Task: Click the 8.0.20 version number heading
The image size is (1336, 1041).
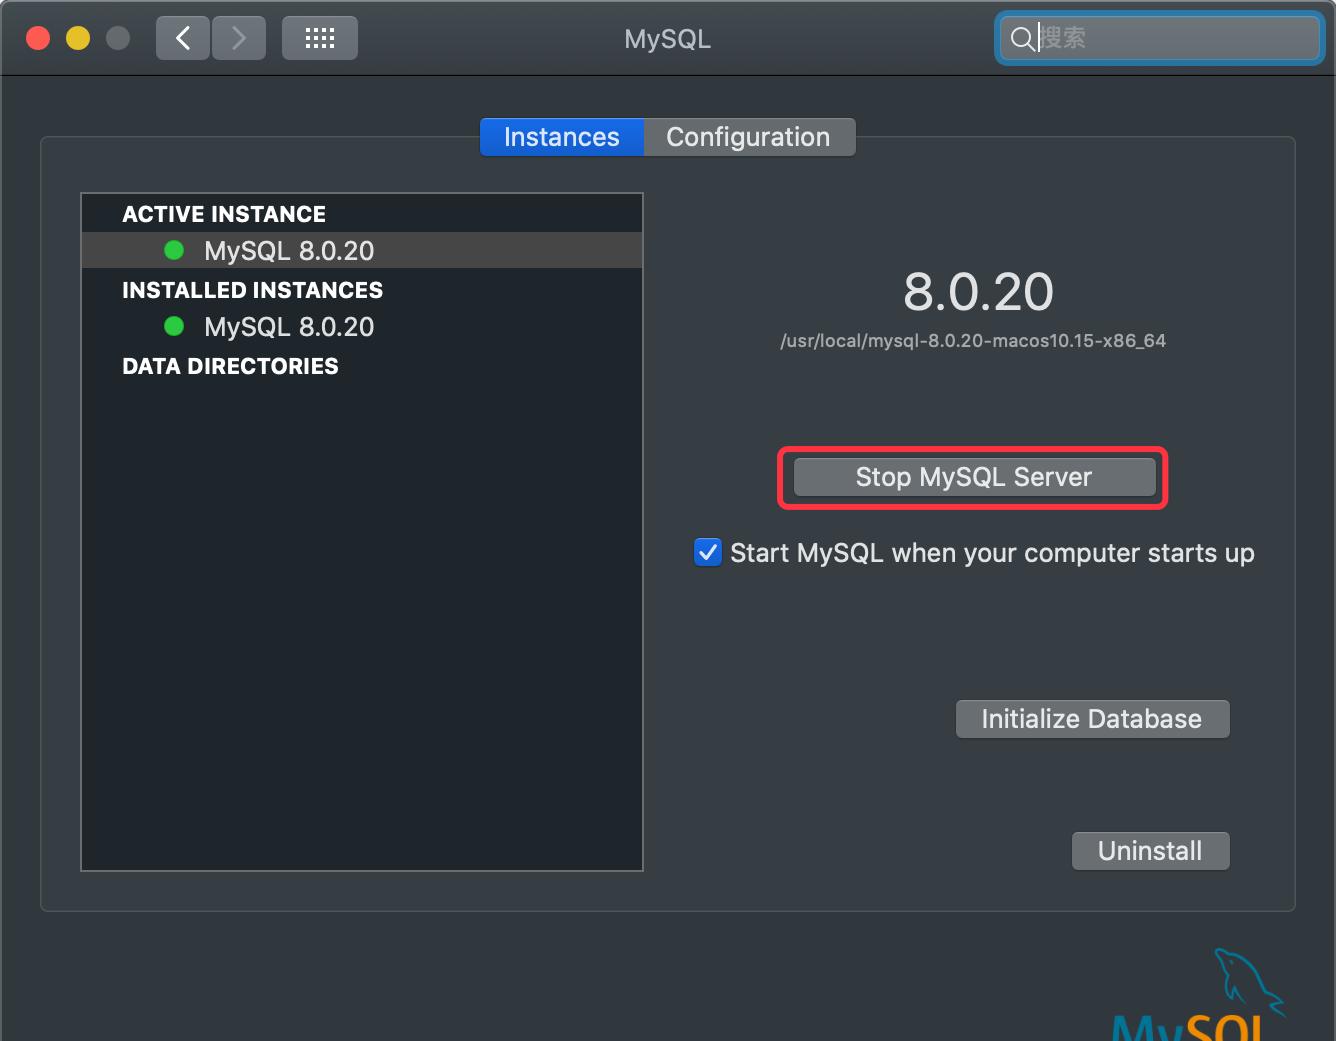Action: point(978,292)
